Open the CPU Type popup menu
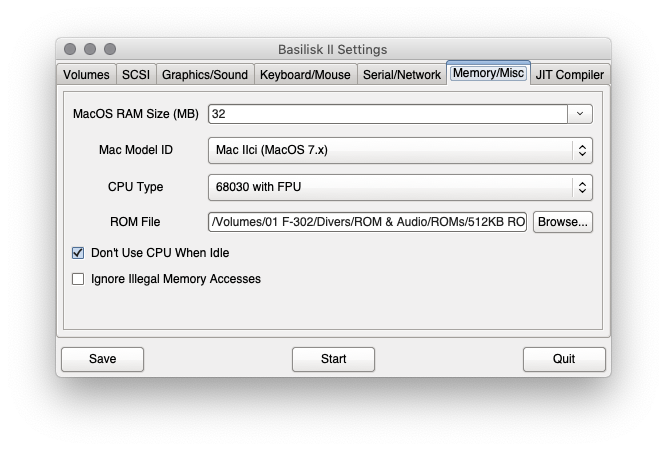 (x=400, y=187)
